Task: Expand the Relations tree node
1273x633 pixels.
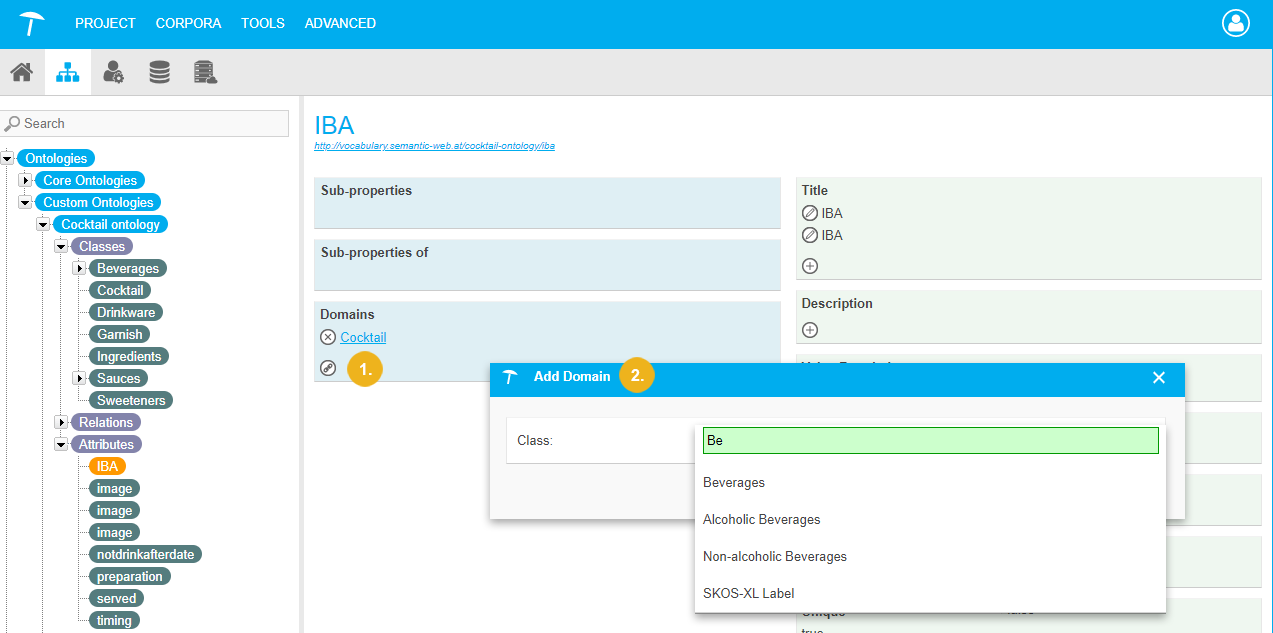Action: tap(62, 423)
